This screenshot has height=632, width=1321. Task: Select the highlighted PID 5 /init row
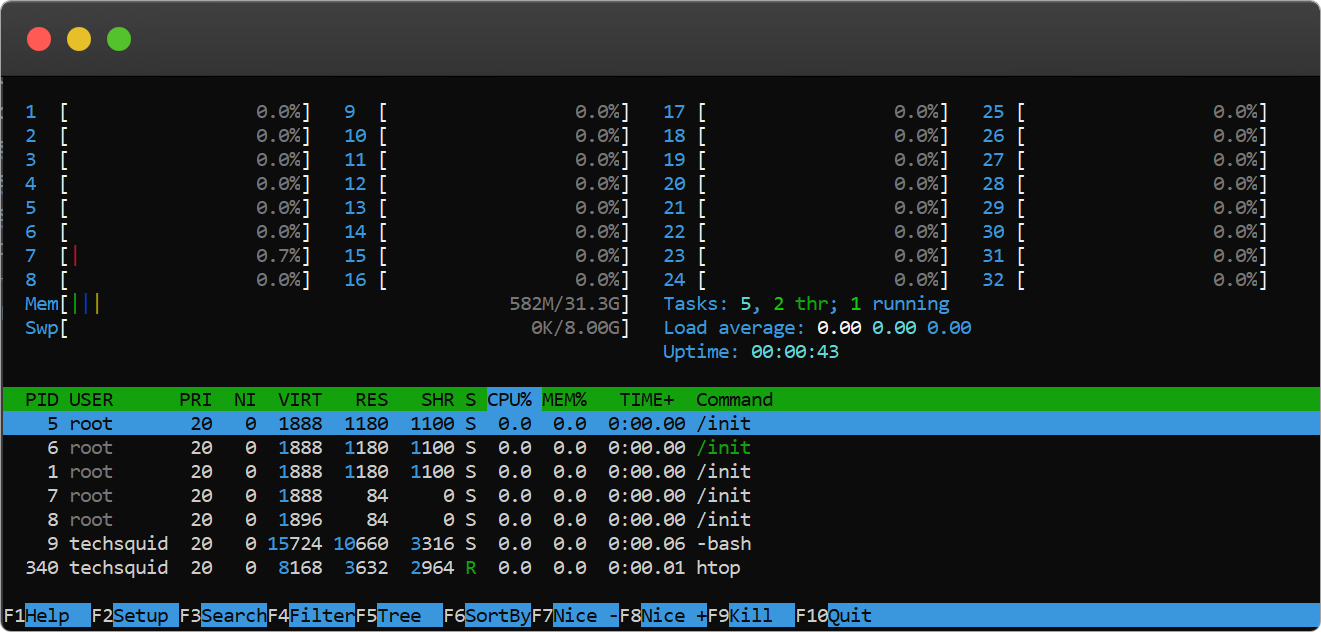click(660, 424)
